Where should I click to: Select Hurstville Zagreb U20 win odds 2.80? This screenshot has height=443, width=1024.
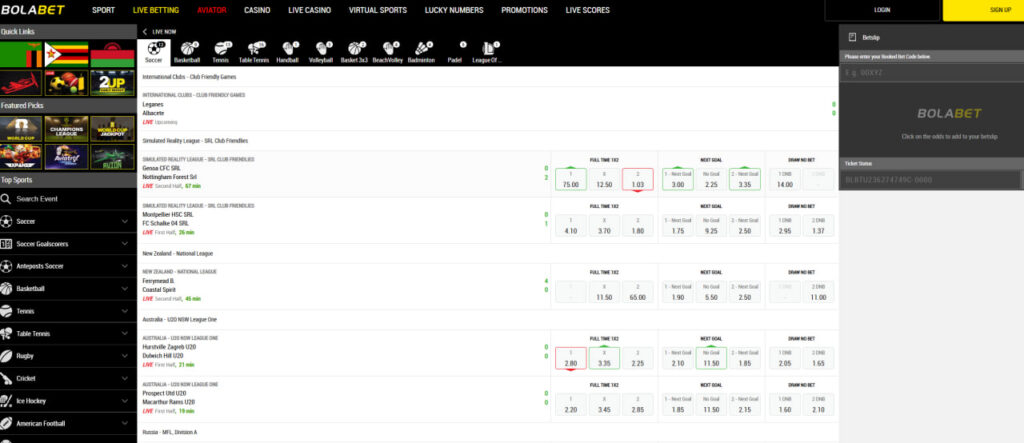pos(571,358)
